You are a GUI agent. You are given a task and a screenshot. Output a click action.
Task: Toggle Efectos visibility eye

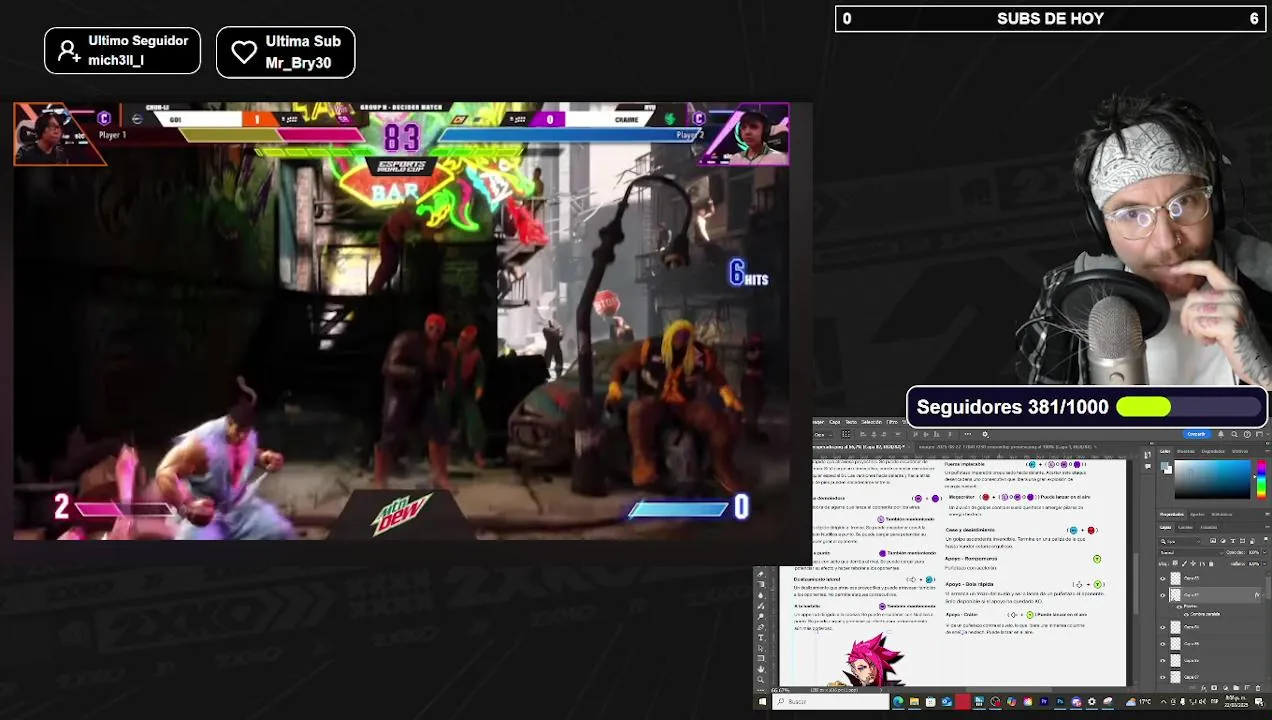click(1179, 607)
